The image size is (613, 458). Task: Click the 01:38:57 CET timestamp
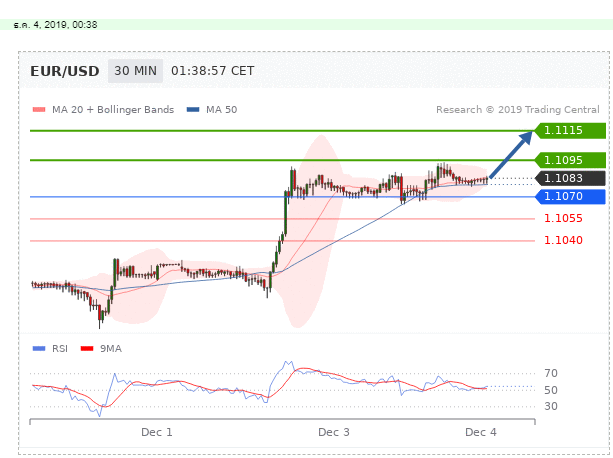(213, 71)
